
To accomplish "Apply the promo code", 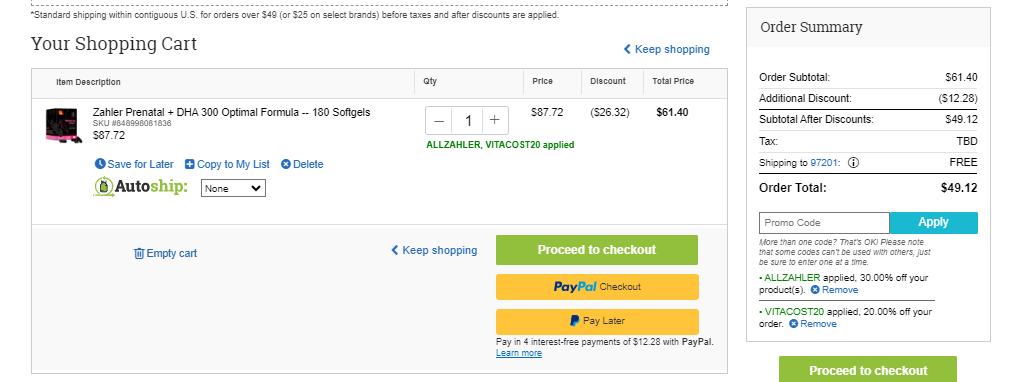I will [x=933, y=223].
